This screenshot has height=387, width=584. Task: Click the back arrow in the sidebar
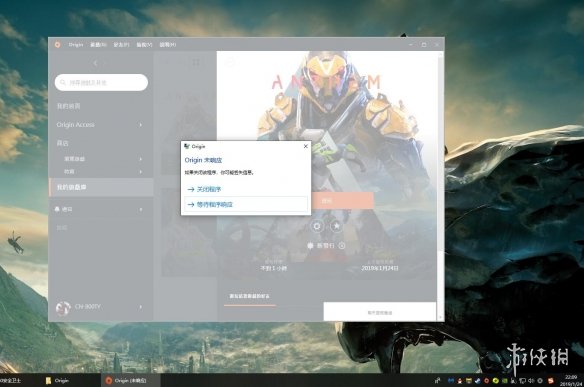[95, 63]
